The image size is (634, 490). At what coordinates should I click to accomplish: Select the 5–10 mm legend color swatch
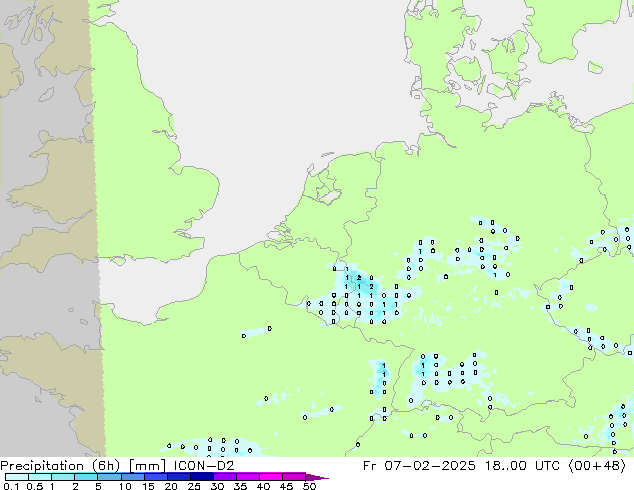[109, 477]
